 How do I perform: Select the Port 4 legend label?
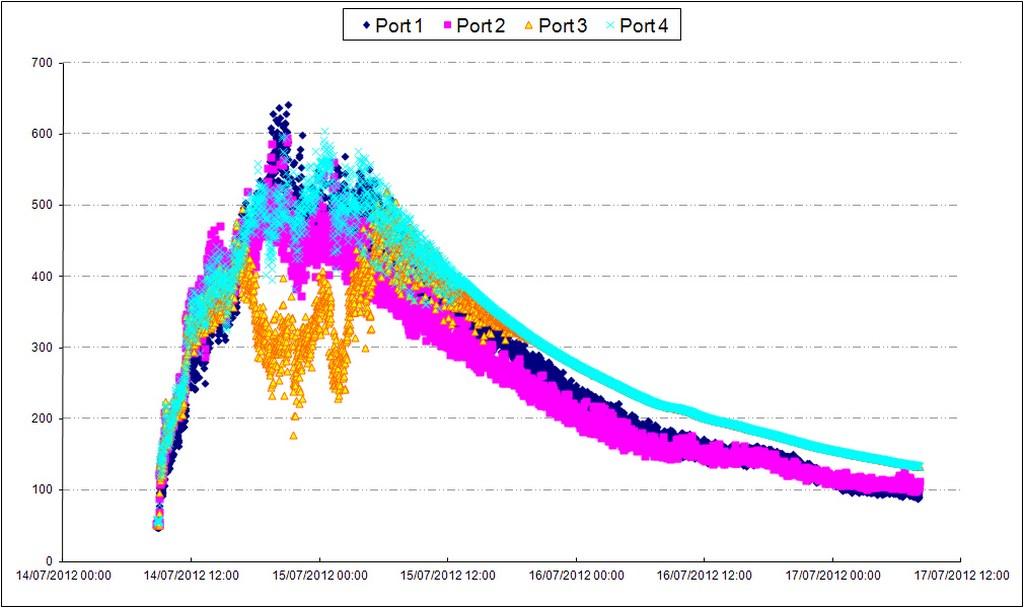click(x=644, y=26)
